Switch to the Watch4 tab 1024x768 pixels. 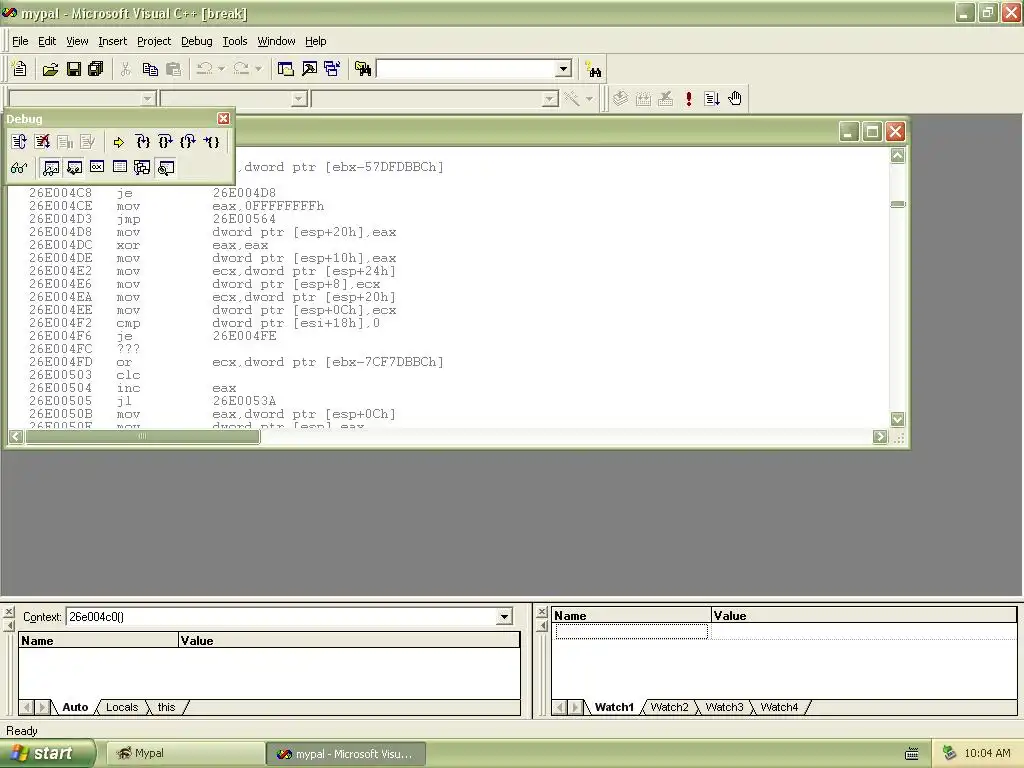779,707
